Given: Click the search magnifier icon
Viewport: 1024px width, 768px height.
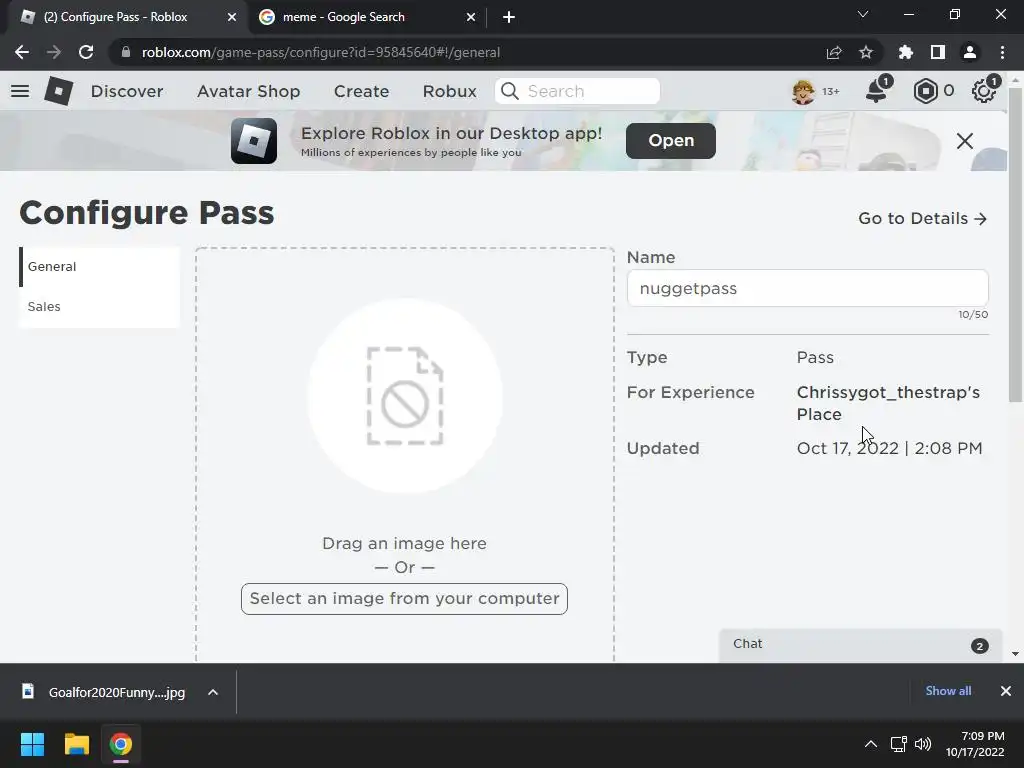Looking at the screenshot, I should 510,91.
